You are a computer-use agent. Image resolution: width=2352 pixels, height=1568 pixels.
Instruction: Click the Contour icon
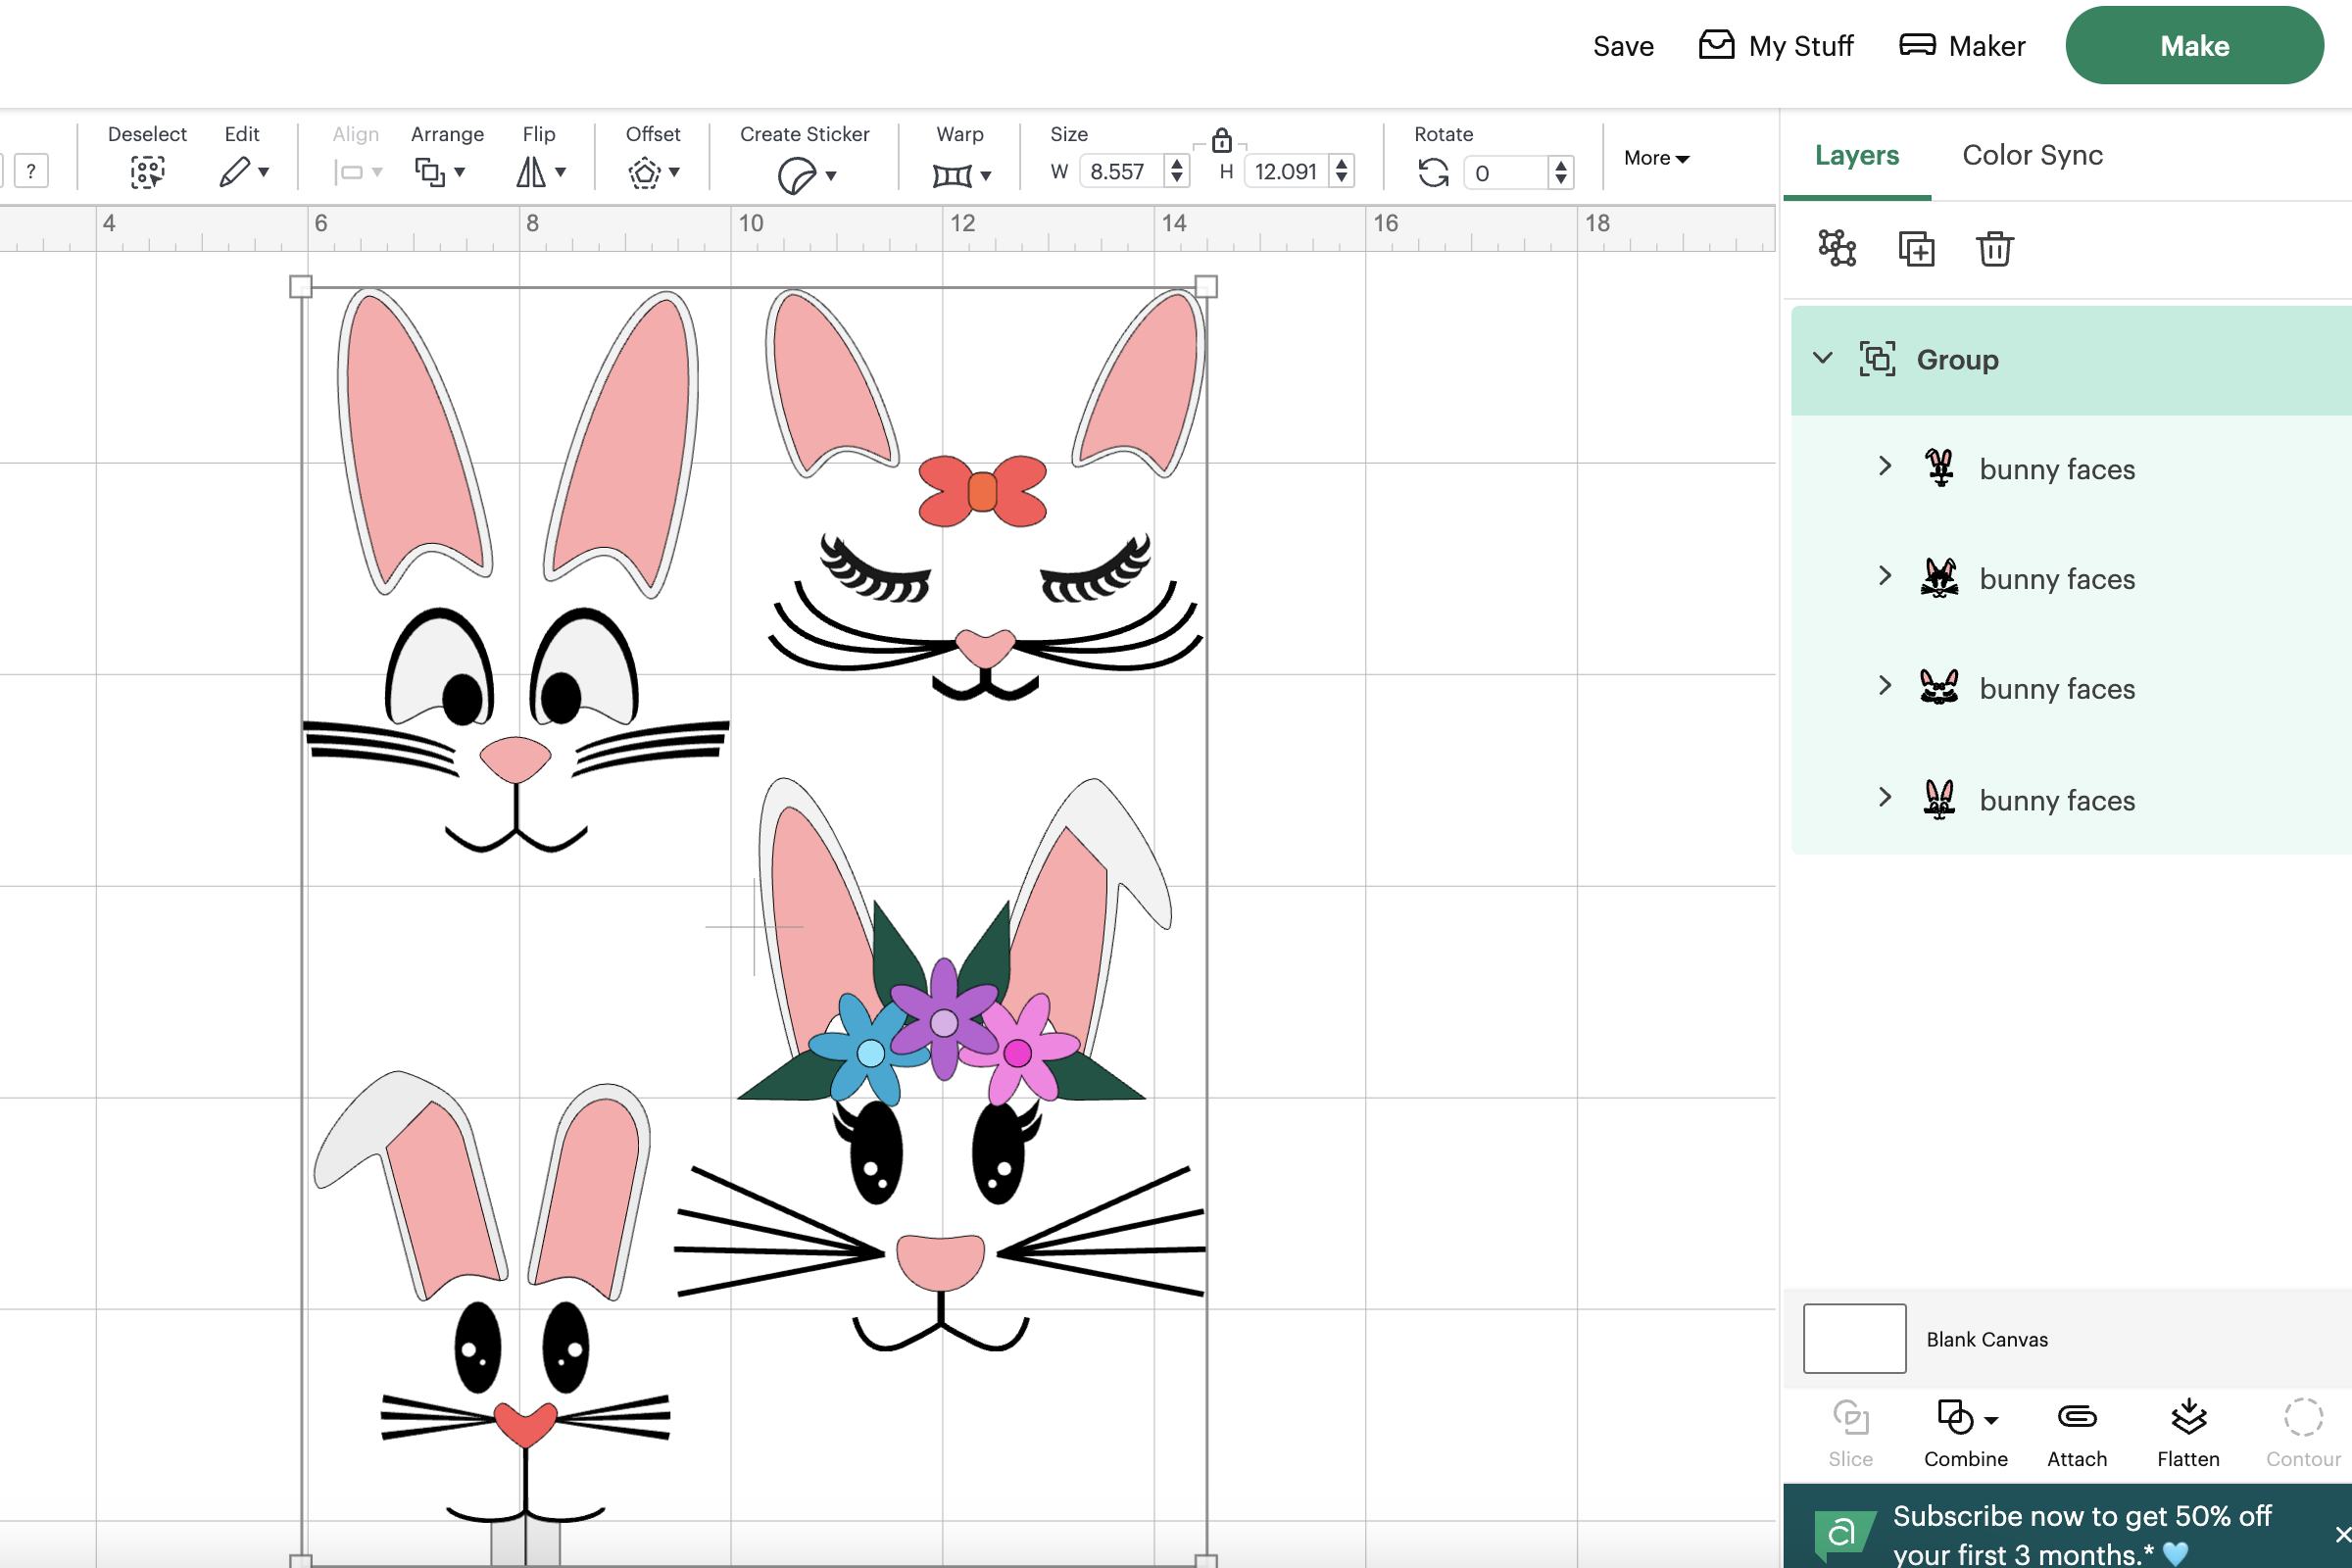(x=2303, y=1417)
